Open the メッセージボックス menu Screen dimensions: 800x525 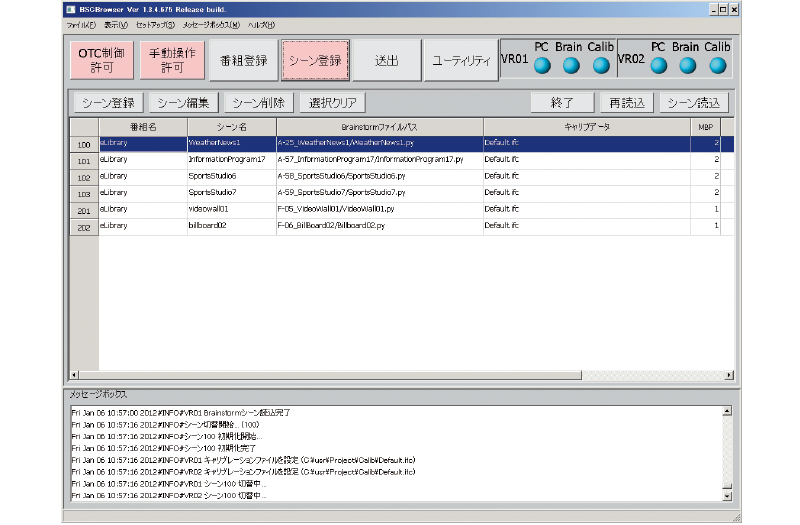(x=212, y=24)
